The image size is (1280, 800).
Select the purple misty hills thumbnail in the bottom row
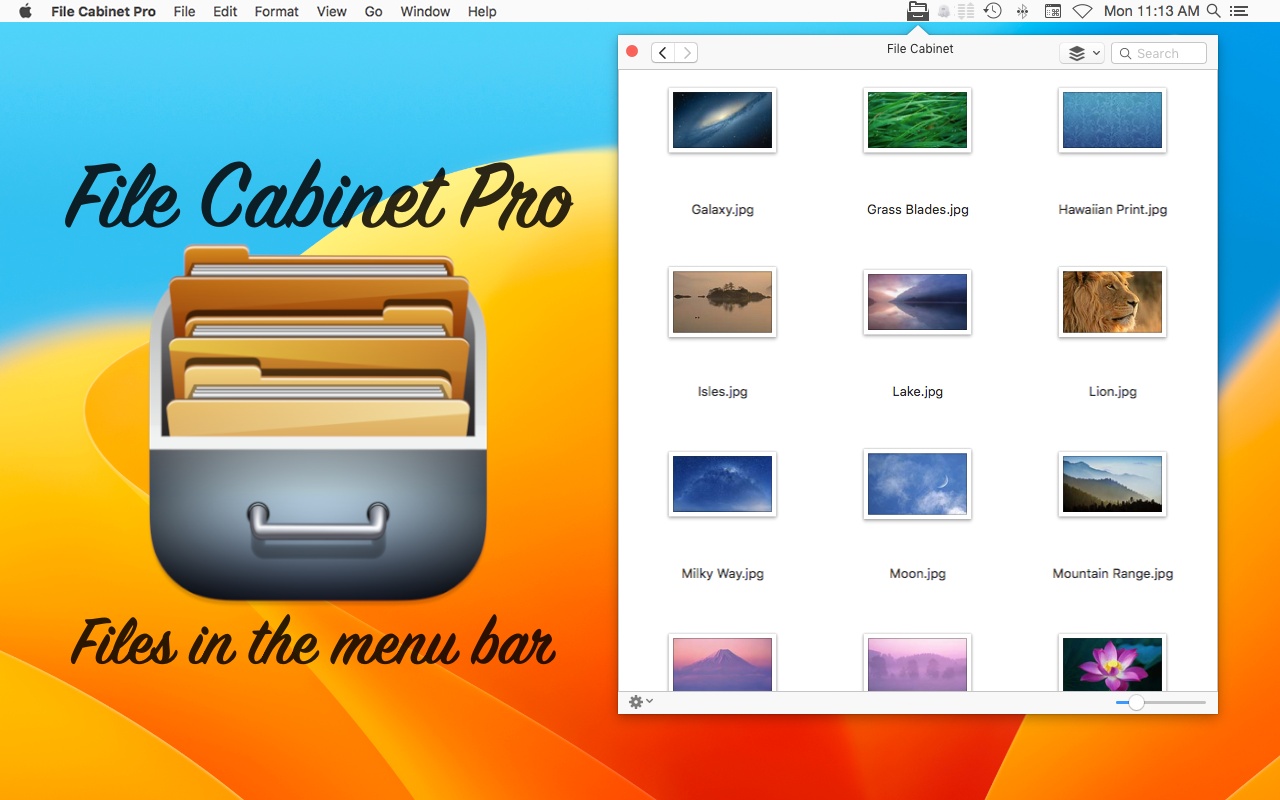[x=917, y=663]
